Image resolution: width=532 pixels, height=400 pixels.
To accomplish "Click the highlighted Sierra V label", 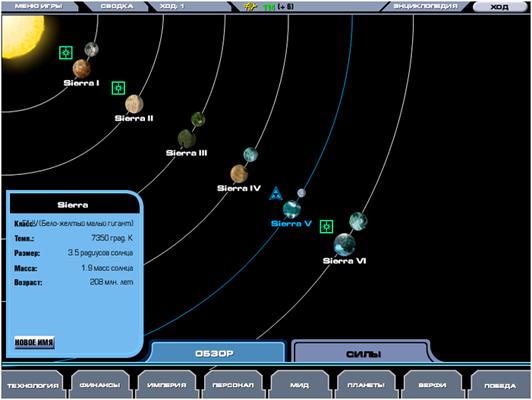I will pos(291,224).
